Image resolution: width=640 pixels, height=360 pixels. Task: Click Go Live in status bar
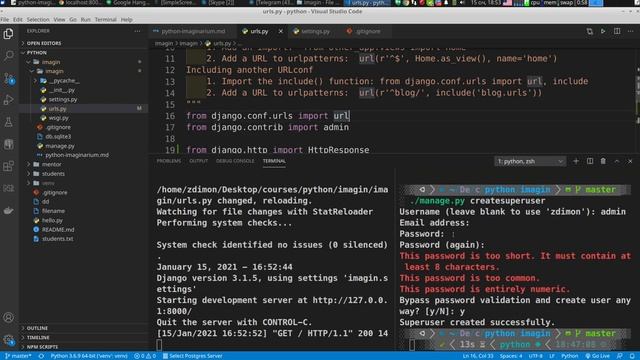598,356
